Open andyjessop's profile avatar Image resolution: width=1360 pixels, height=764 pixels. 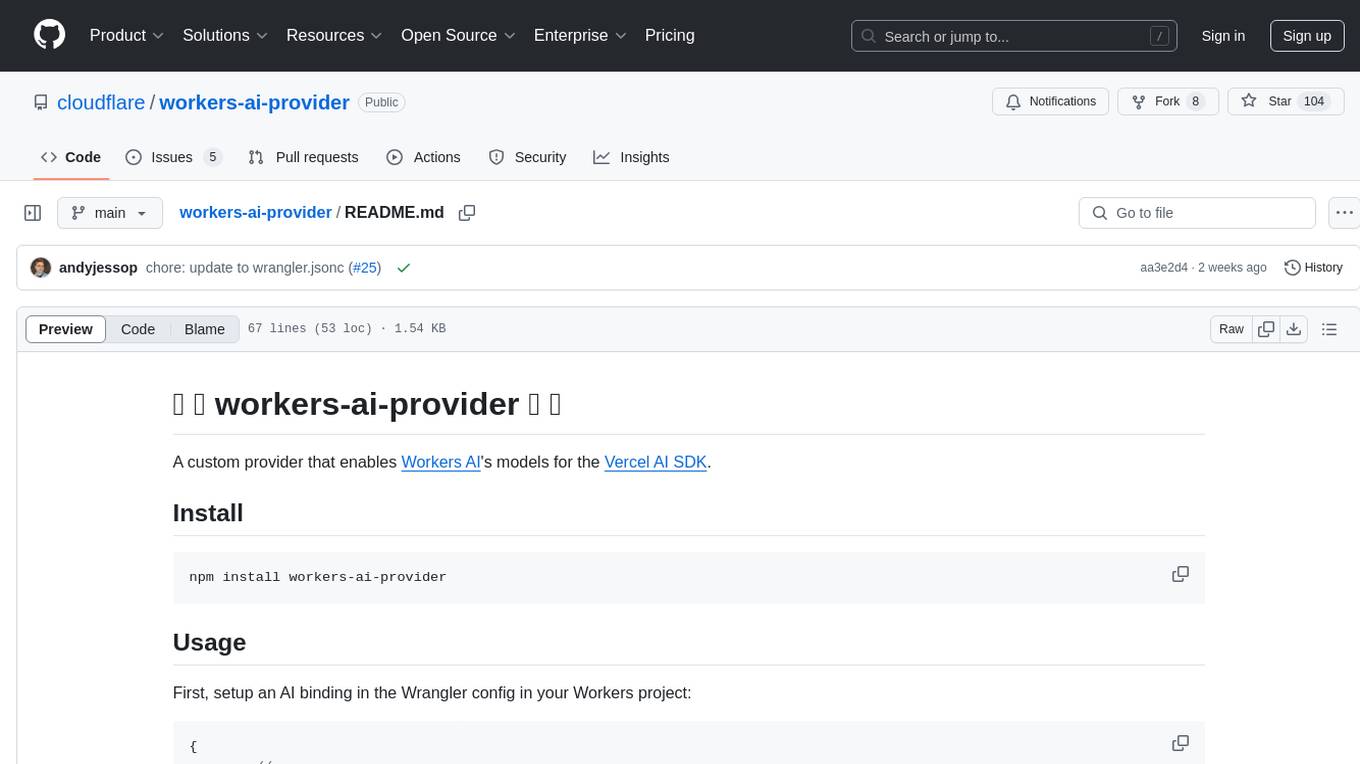pyautogui.click(x=41, y=268)
